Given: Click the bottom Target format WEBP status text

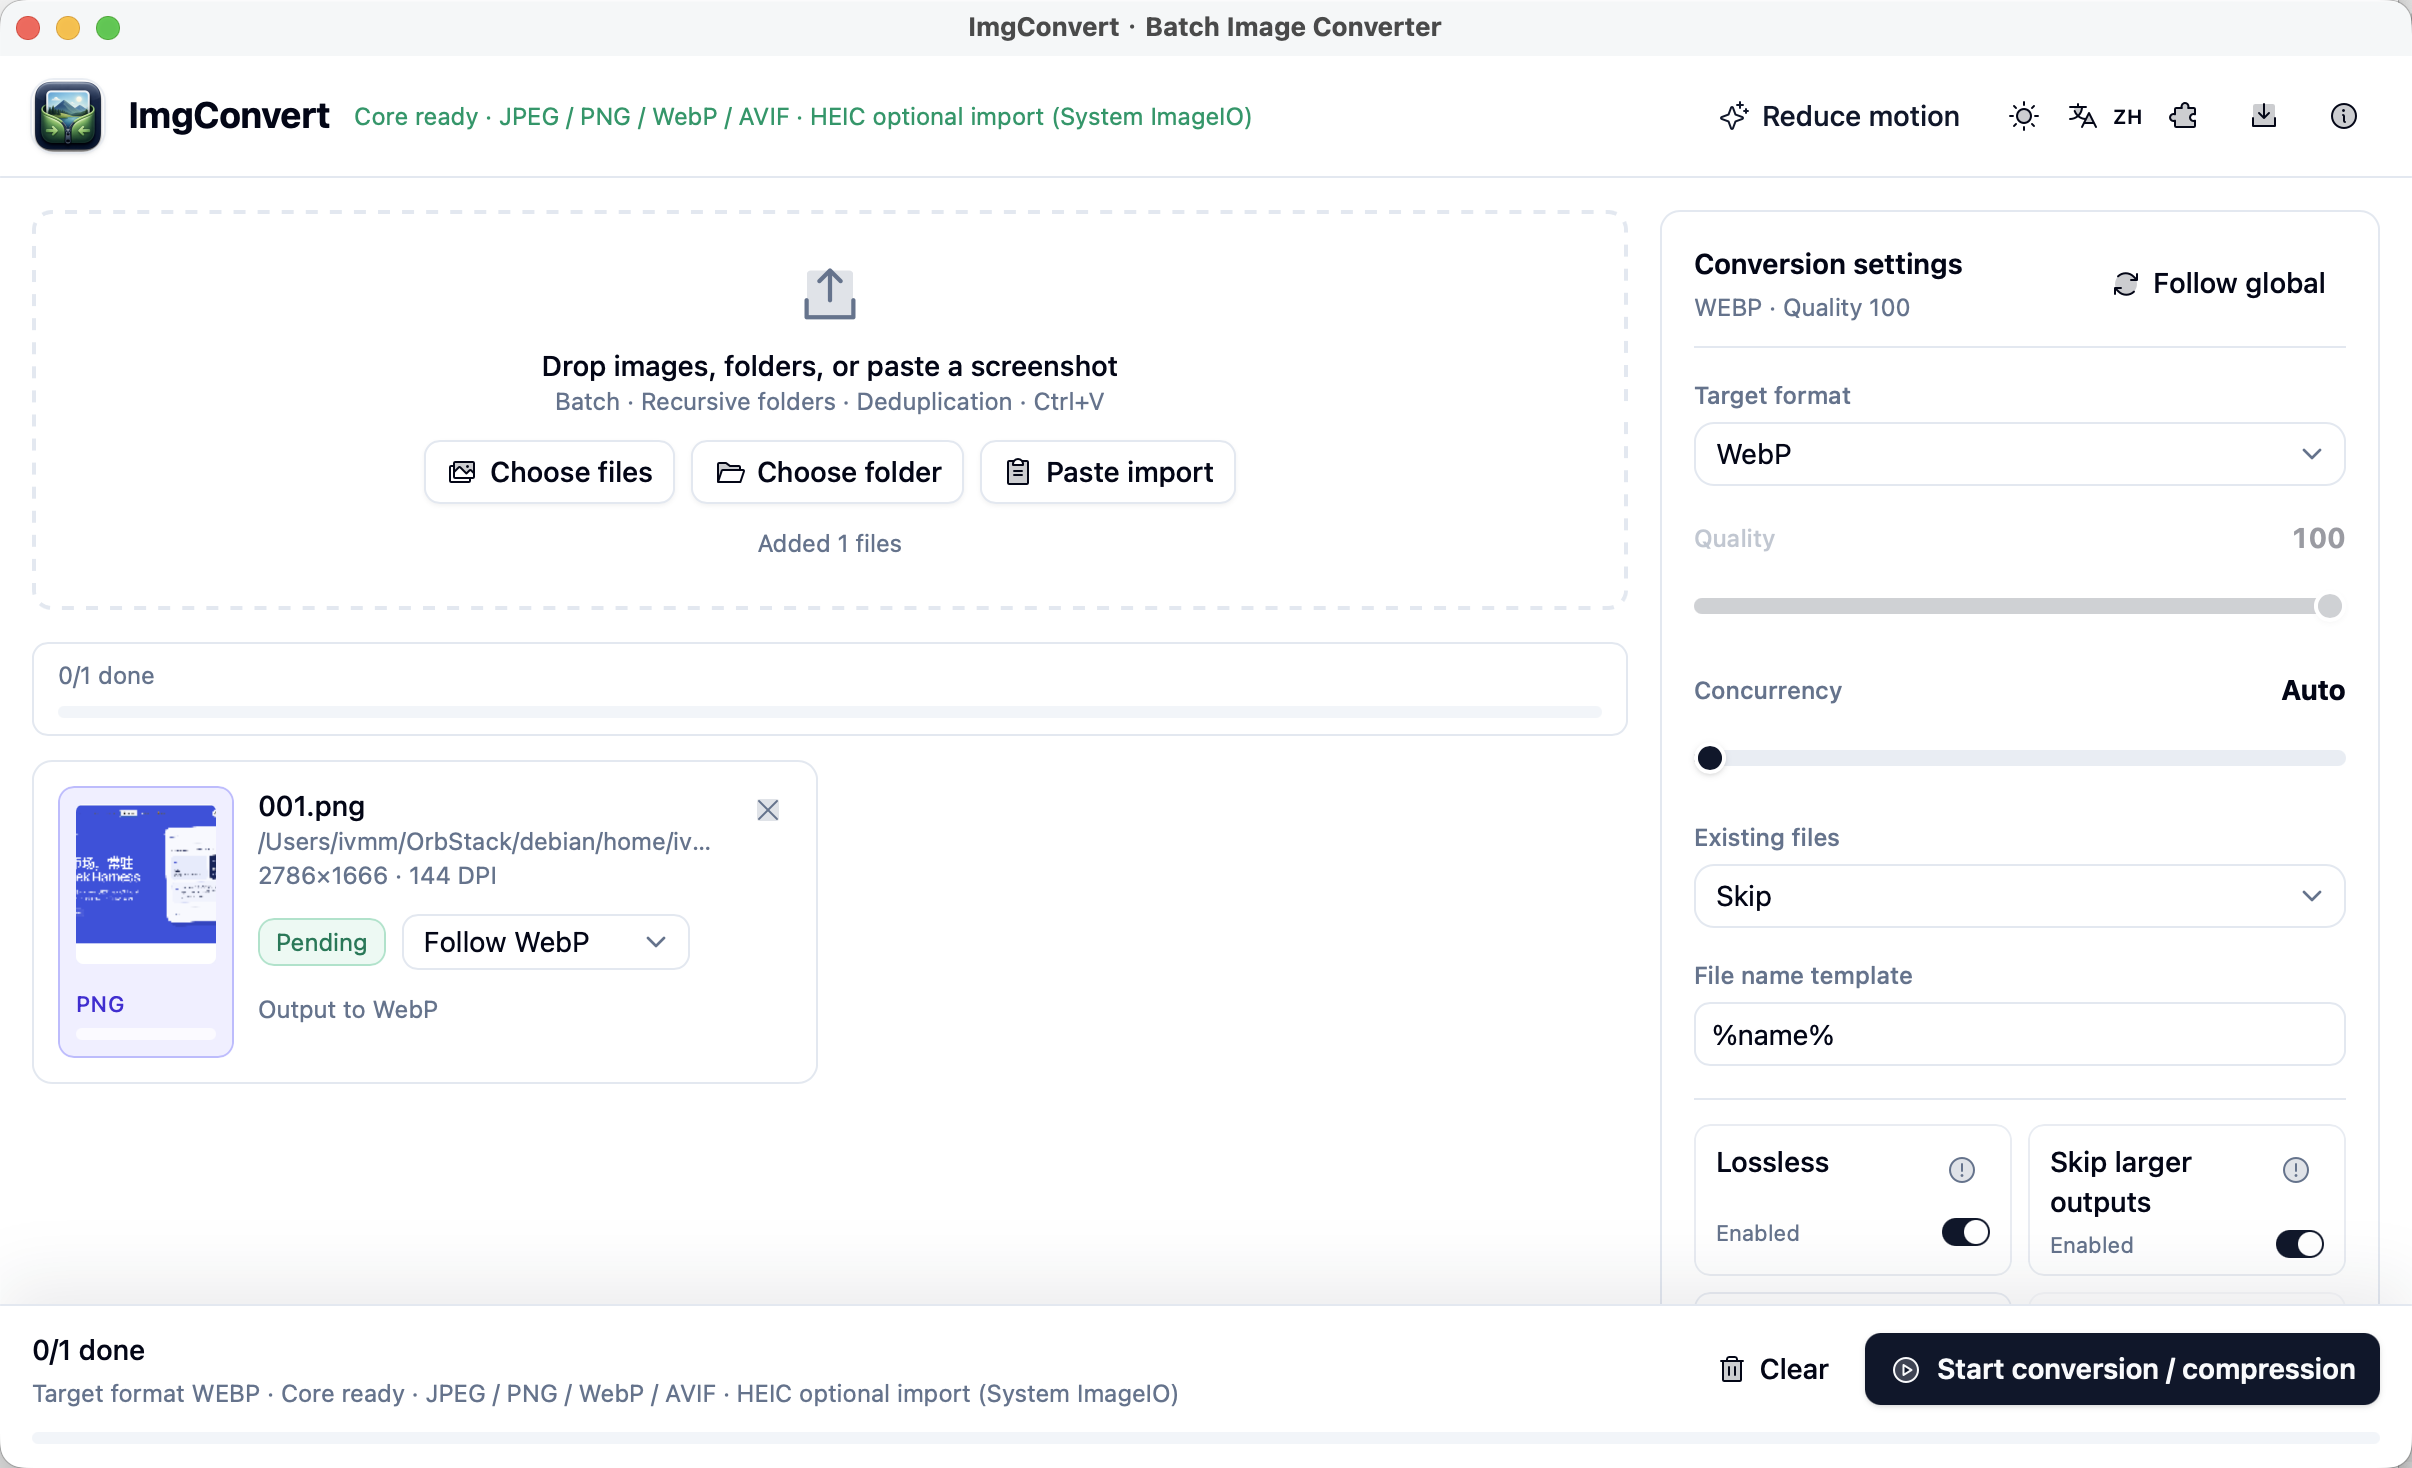Looking at the screenshot, I should (x=606, y=1394).
